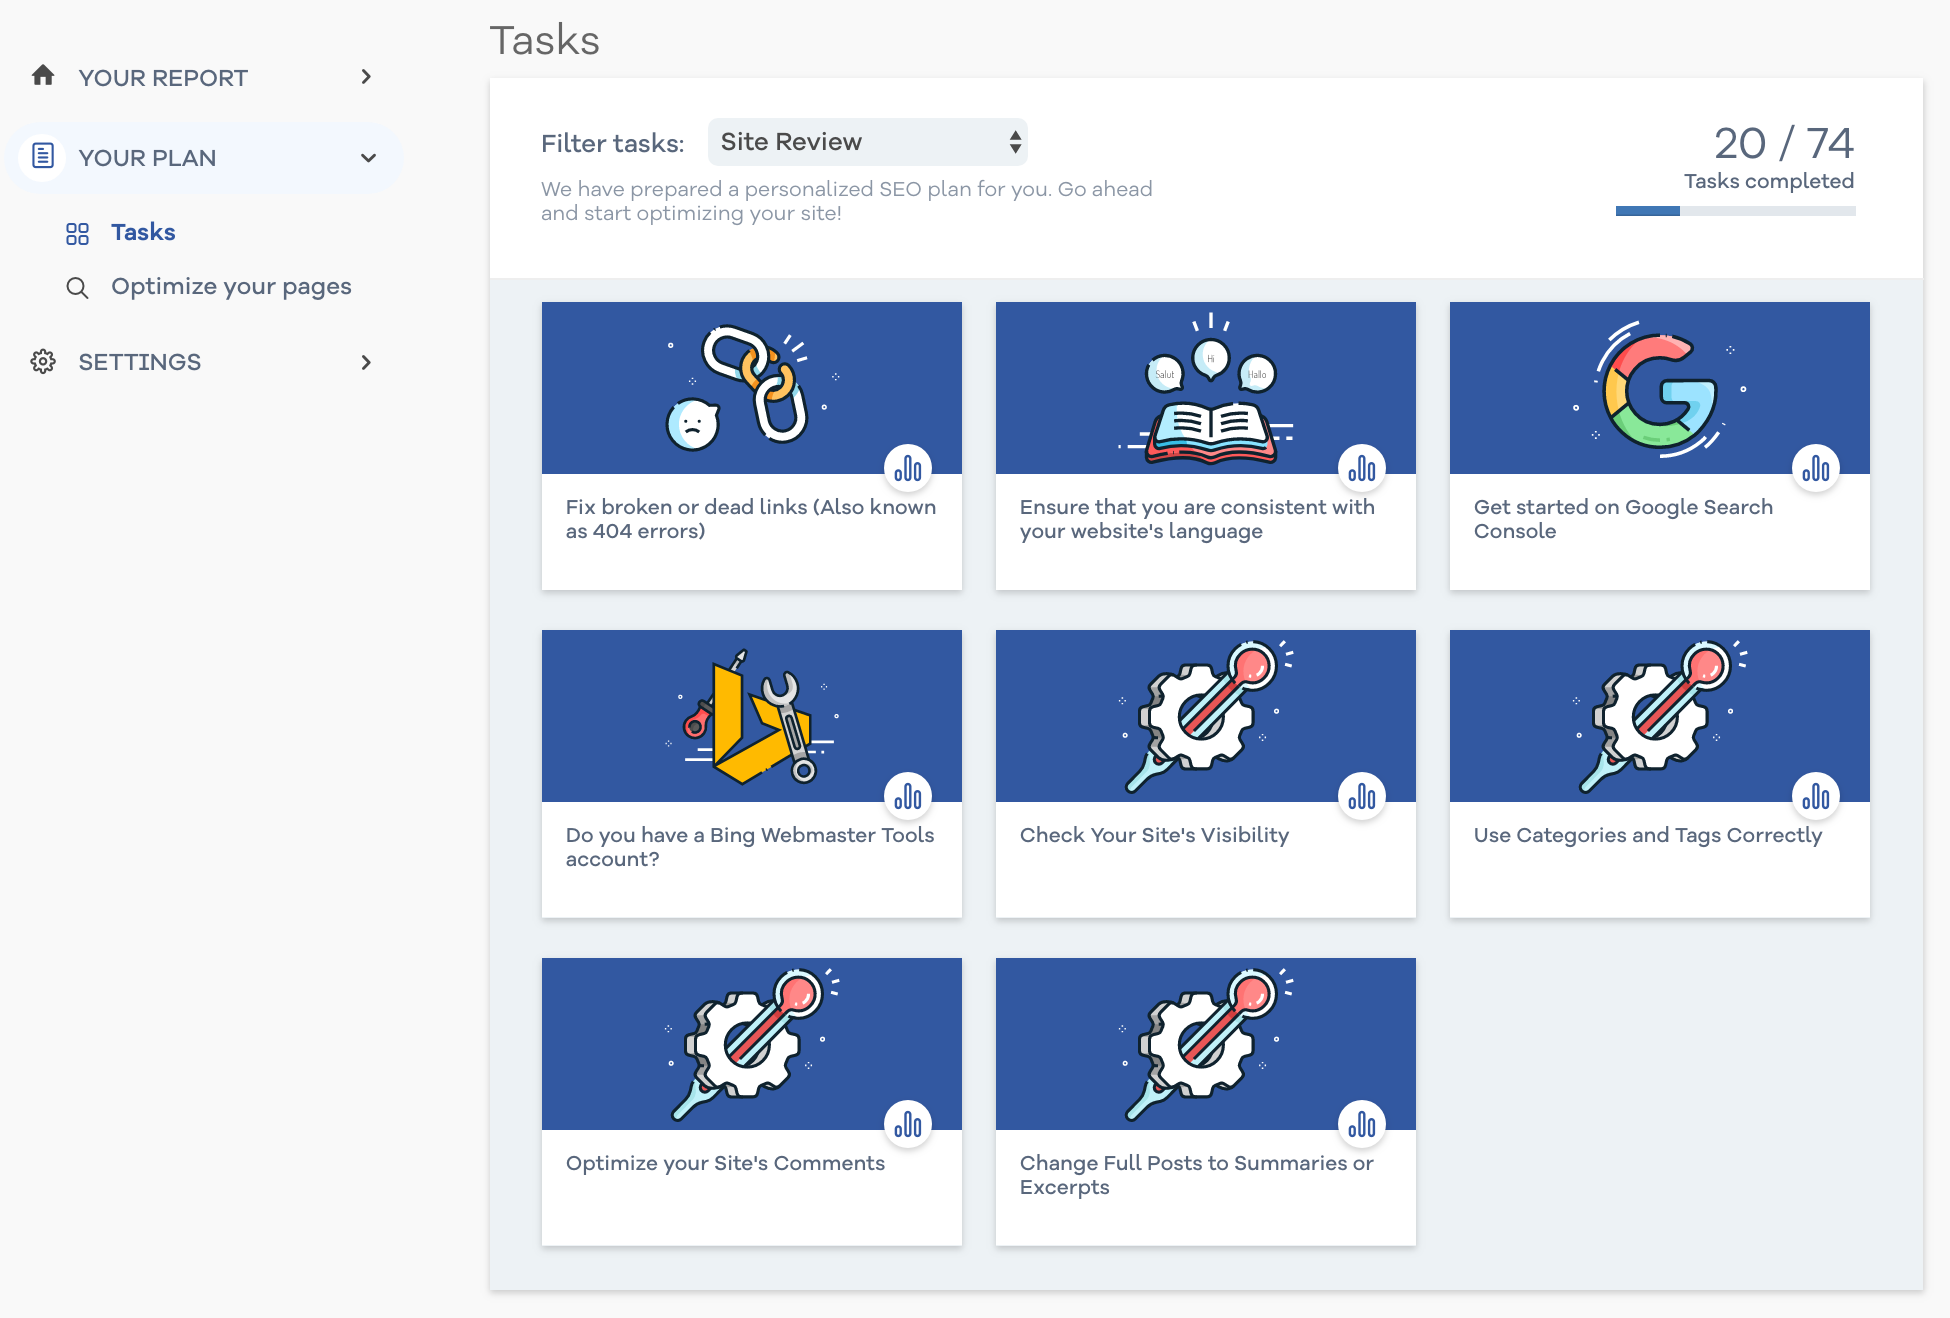Click the chart badge on the Optimize Comments card
Image resolution: width=1950 pixels, height=1318 pixels.
pos(908,1124)
